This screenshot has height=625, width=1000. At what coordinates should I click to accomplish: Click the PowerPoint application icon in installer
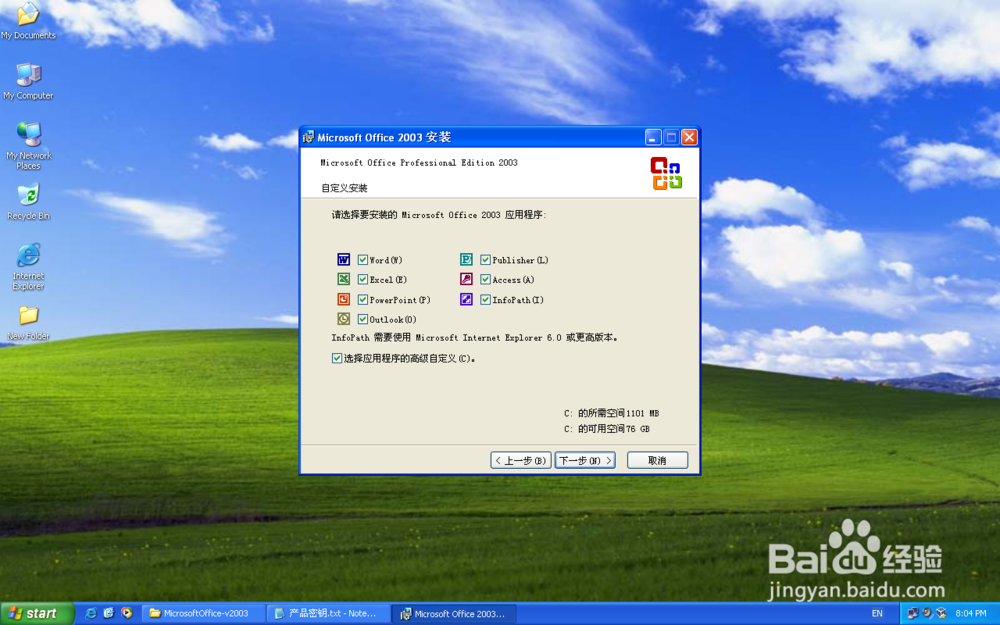[343, 299]
